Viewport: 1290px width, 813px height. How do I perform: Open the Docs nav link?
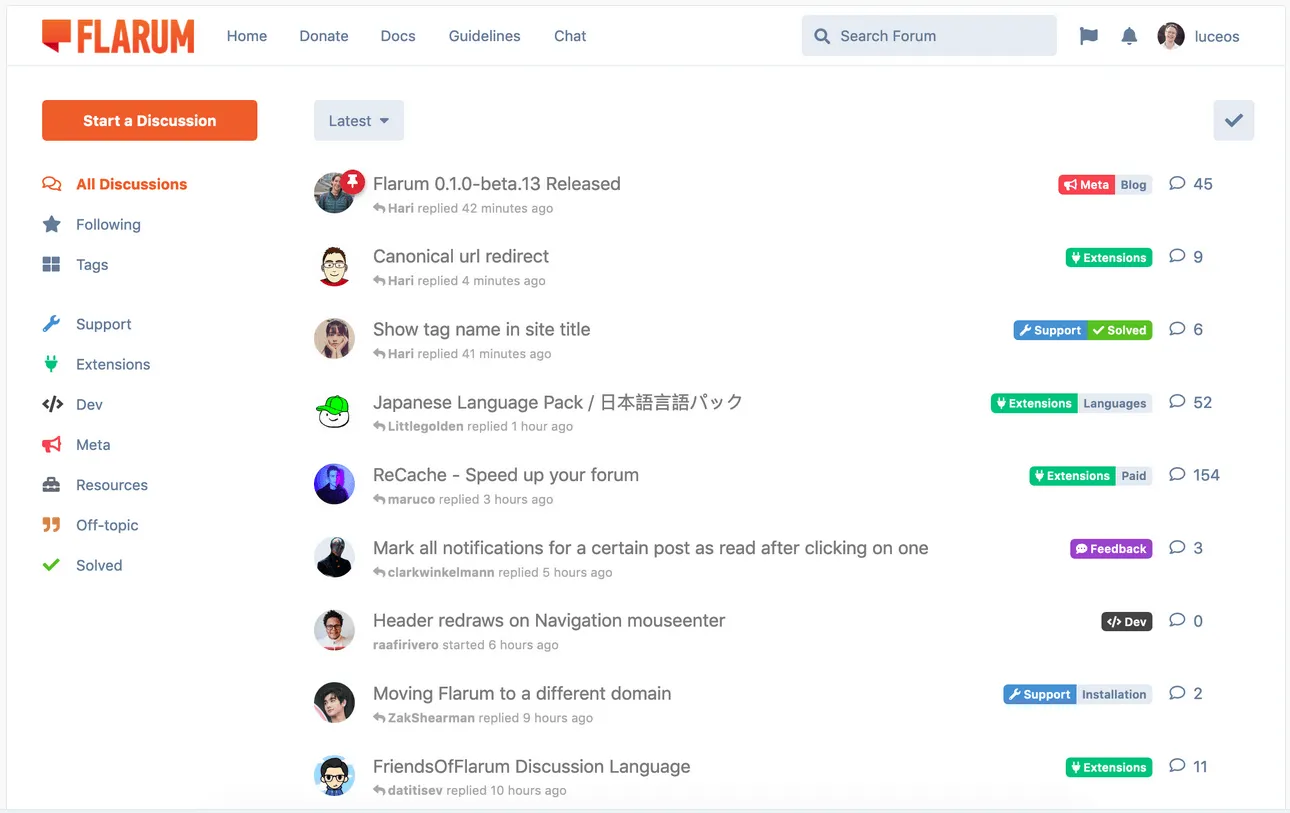(x=398, y=36)
